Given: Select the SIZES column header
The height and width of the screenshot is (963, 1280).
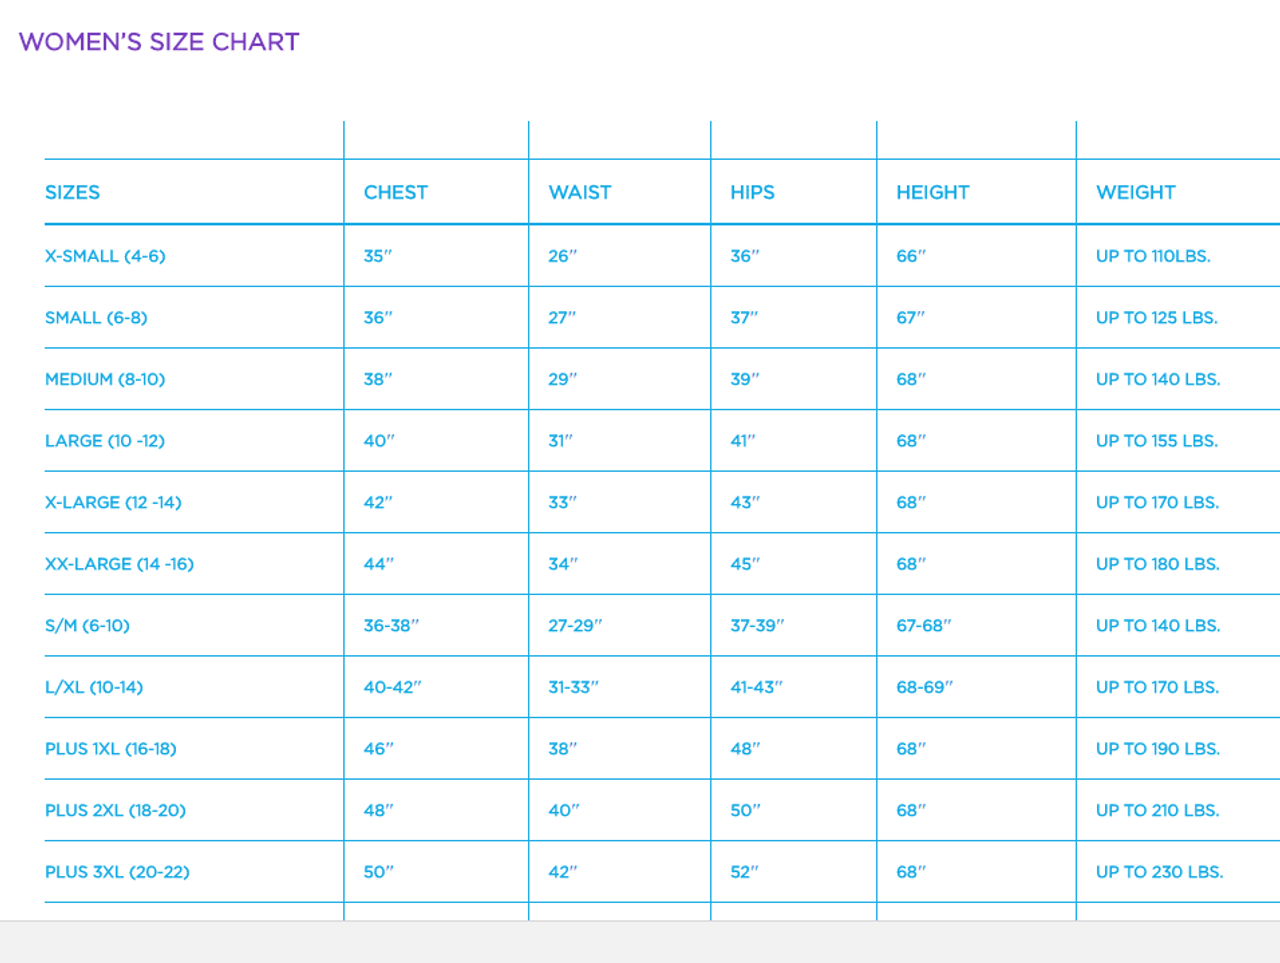Looking at the screenshot, I should [72, 193].
